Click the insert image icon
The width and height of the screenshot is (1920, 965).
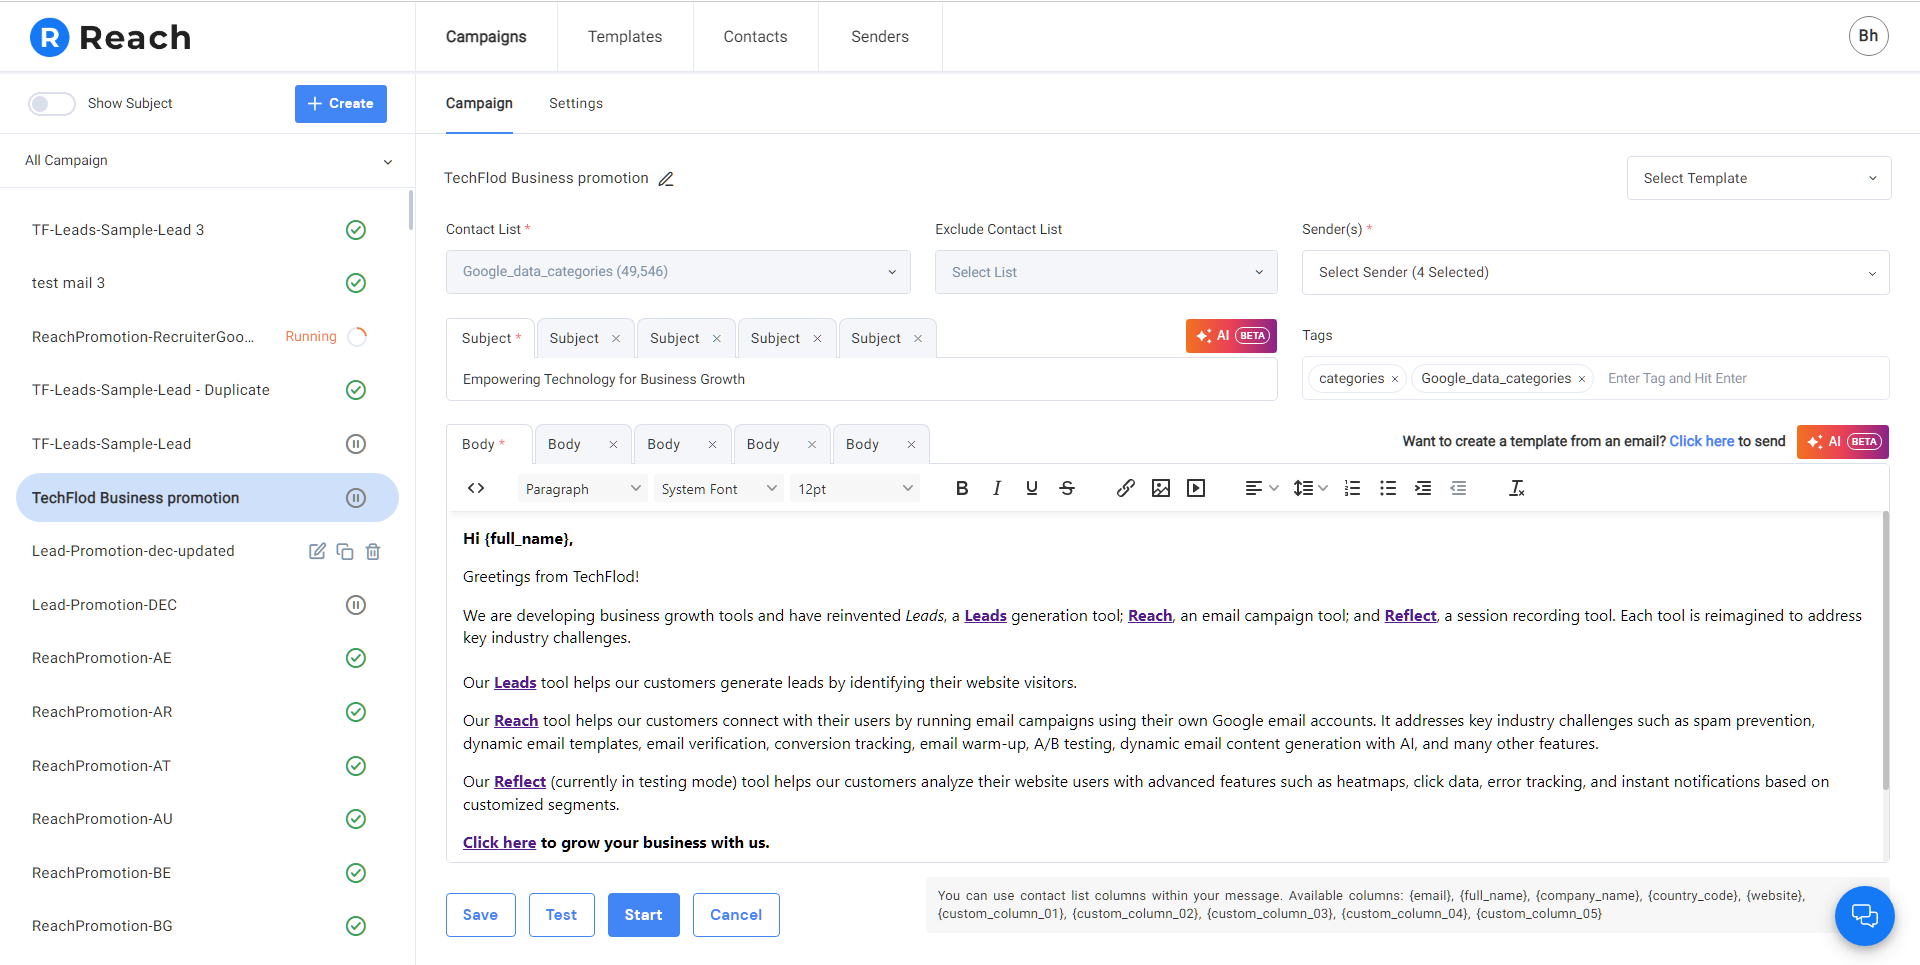click(1160, 488)
